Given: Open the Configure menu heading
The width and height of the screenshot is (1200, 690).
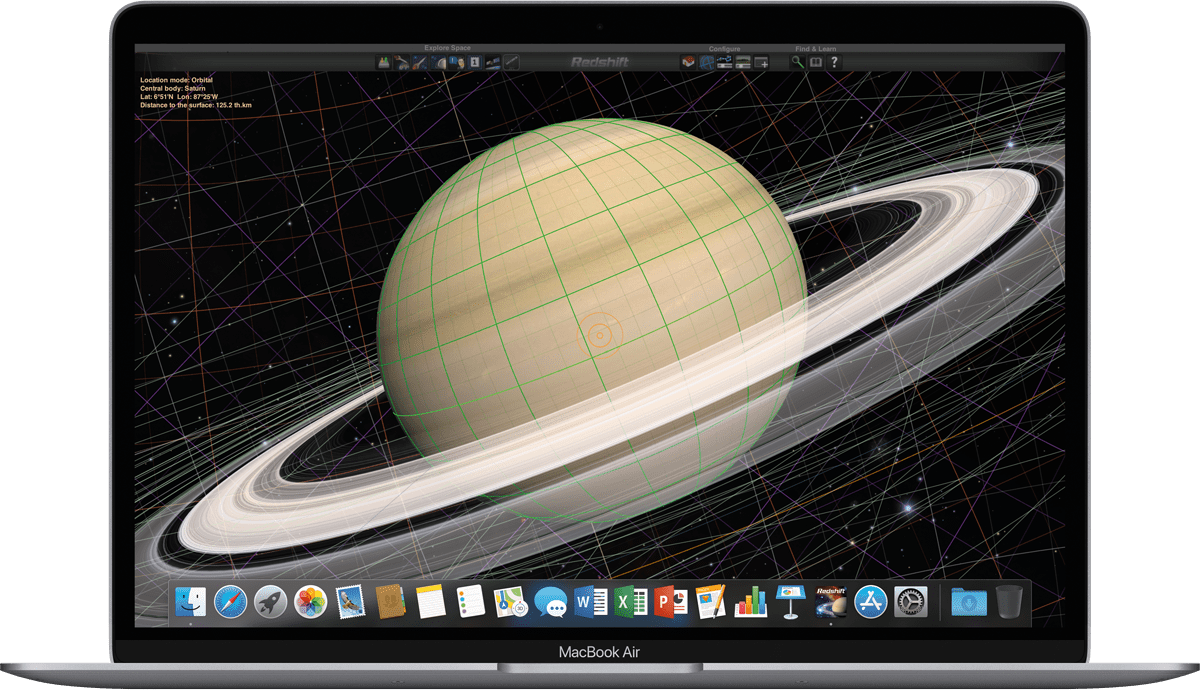Looking at the screenshot, I should coord(724,49).
